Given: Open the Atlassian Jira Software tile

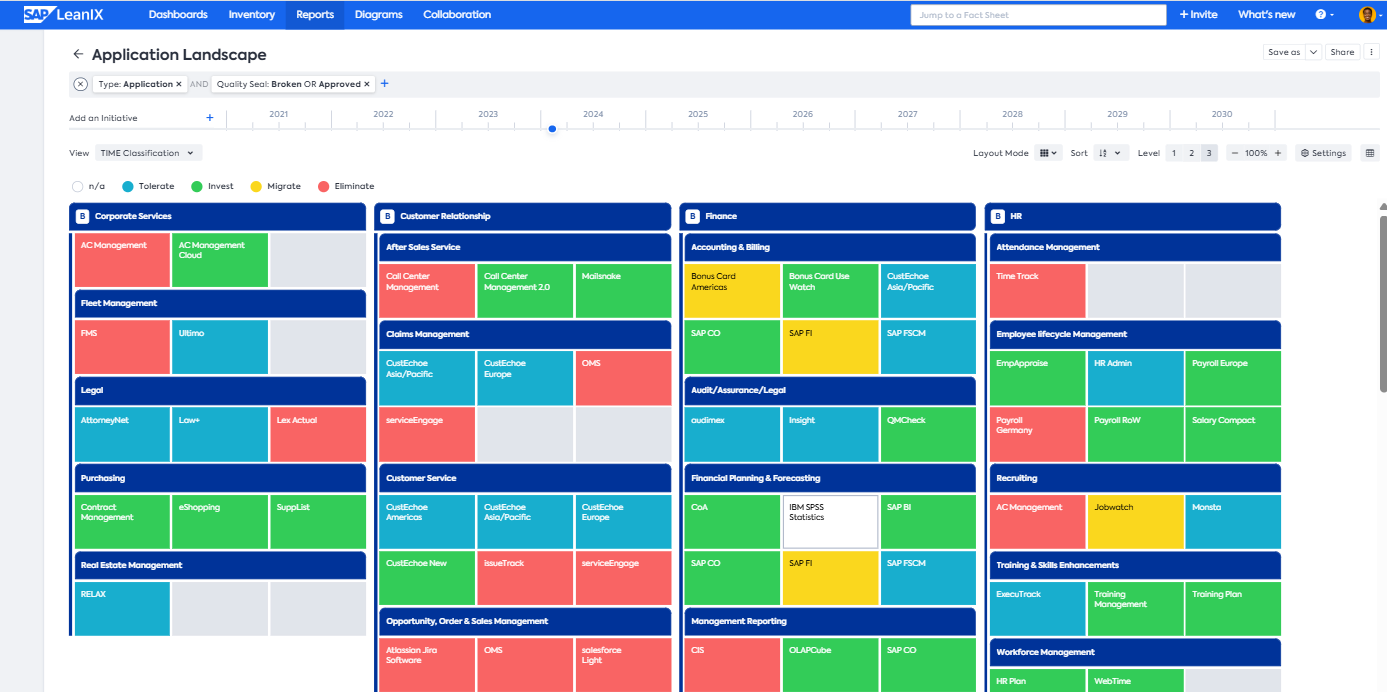Looking at the screenshot, I should (x=427, y=665).
